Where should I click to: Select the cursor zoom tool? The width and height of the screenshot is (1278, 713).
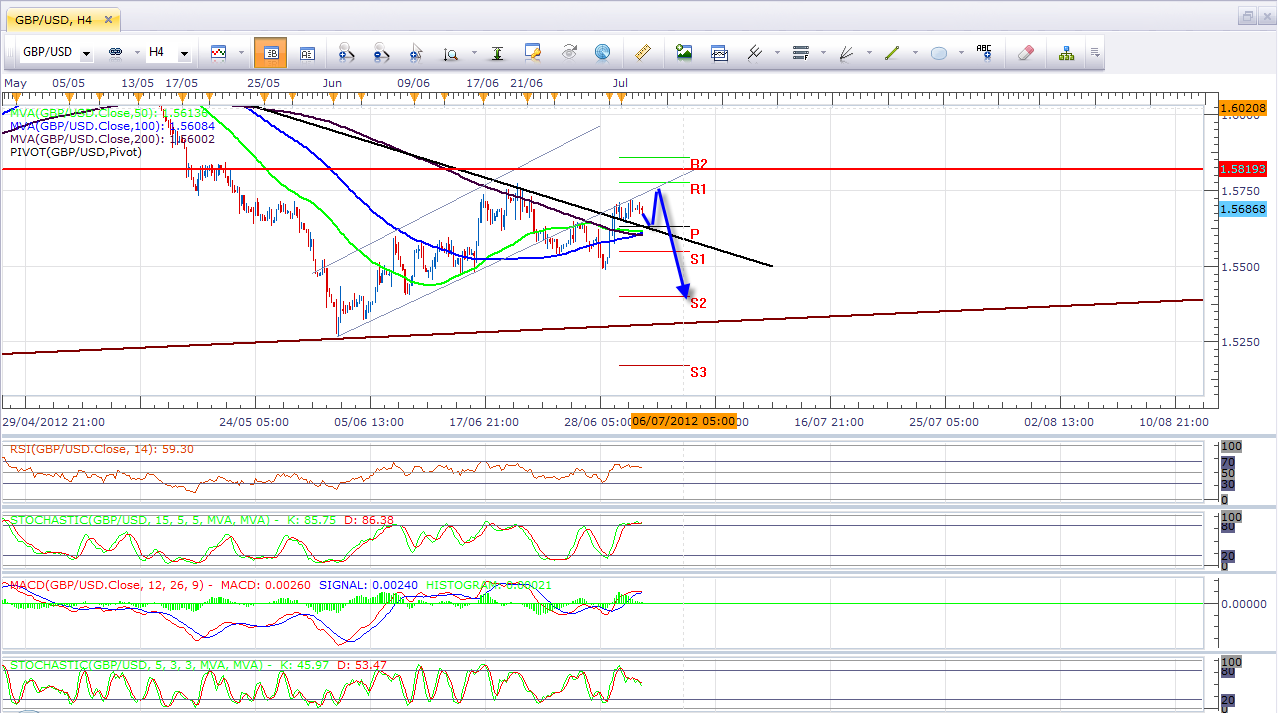[416, 52]
